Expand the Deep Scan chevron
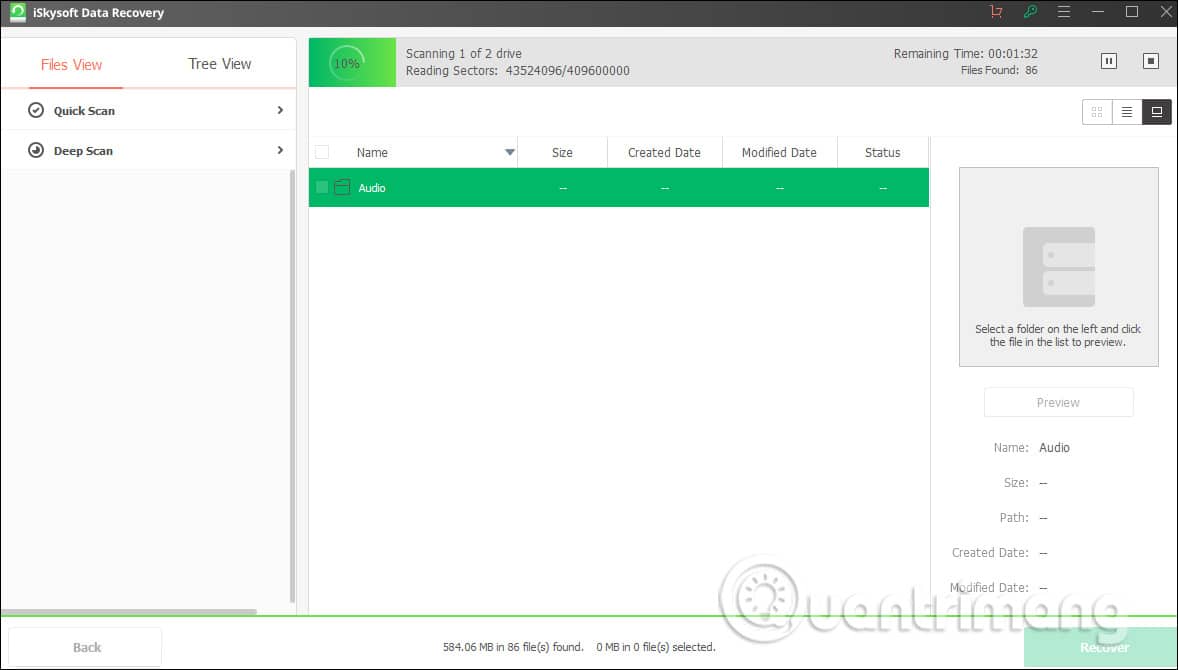The image size is (1178, 670). coord(280,150)
